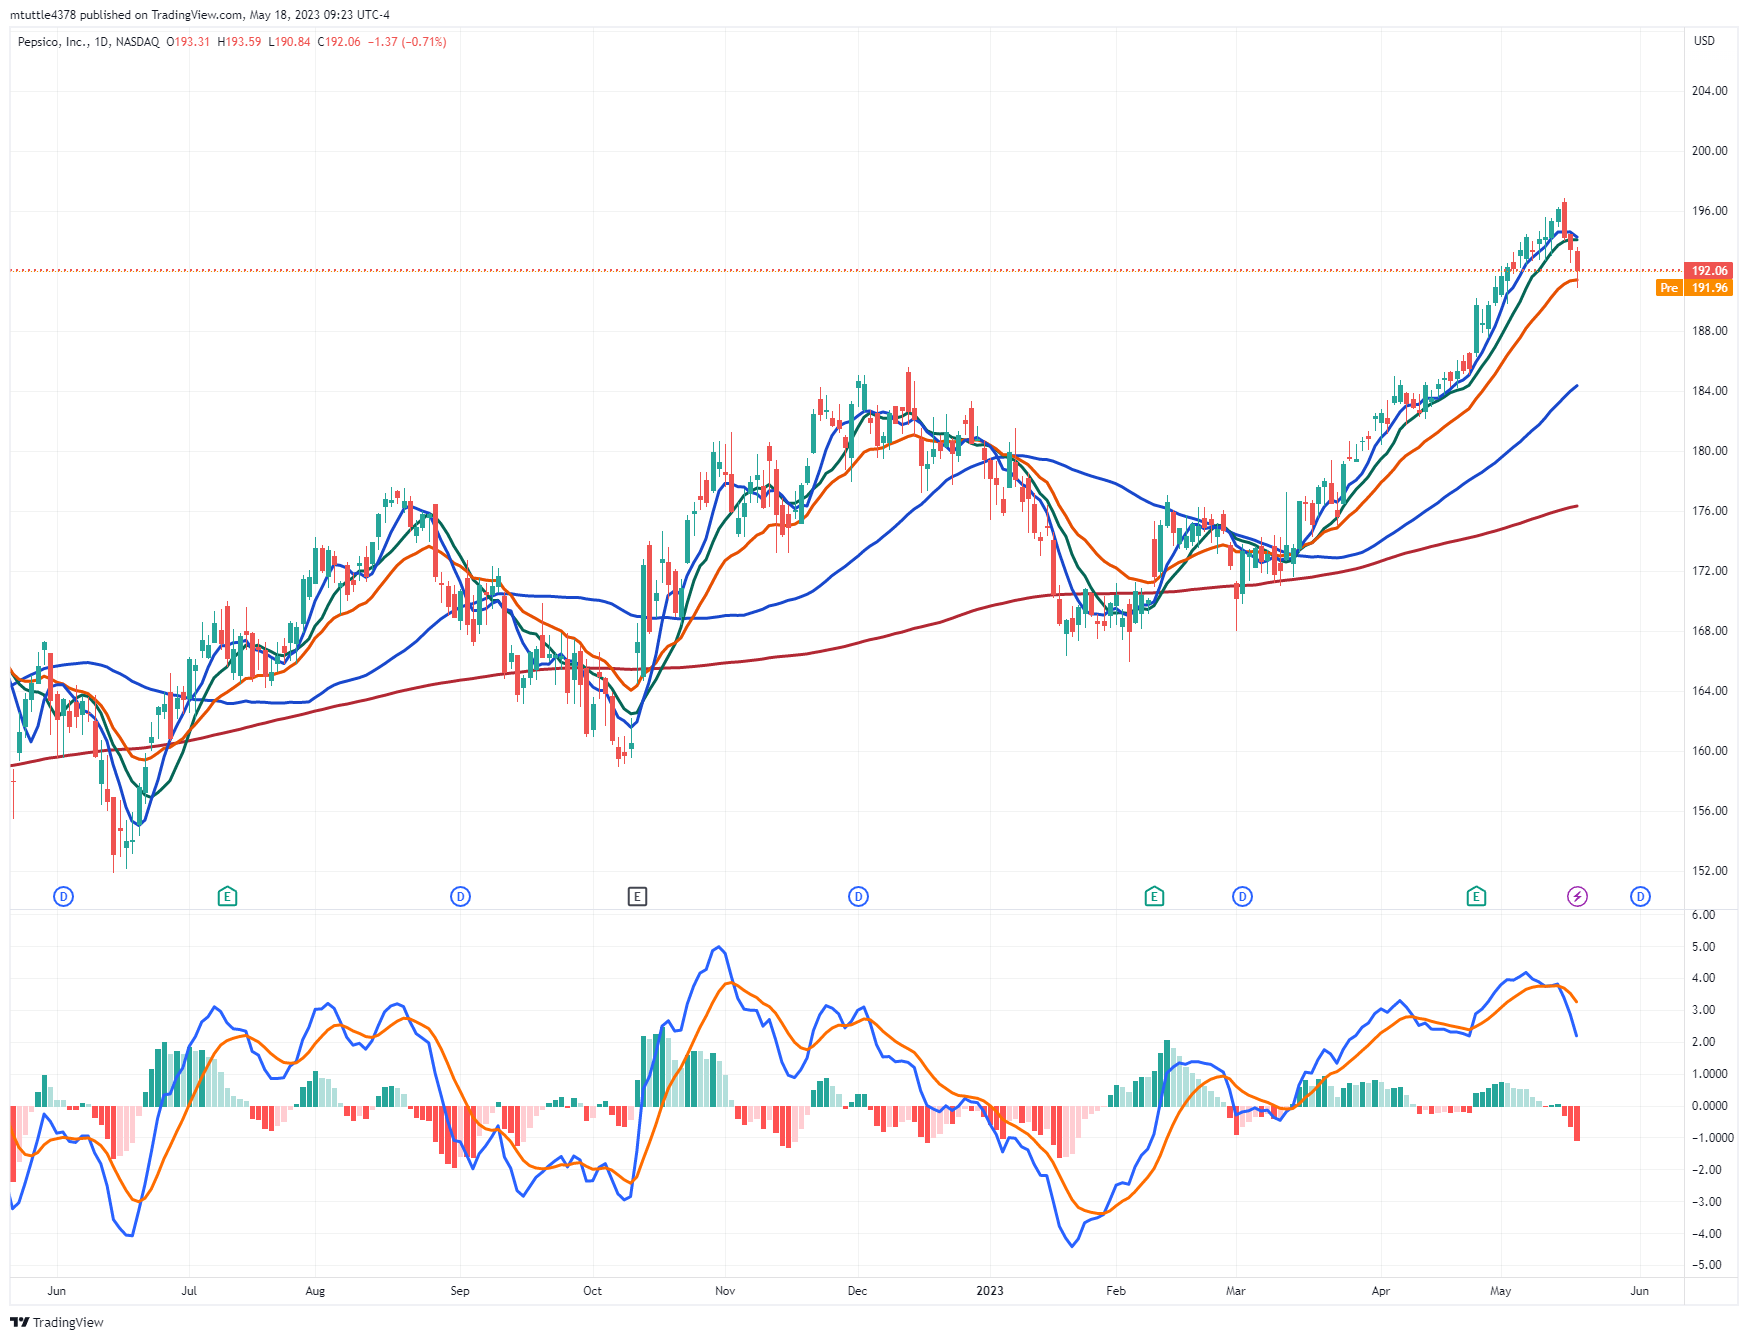Click the black earnings marker in October
This screenshot has height=1340, width=1748.
(x=637, y=897)
